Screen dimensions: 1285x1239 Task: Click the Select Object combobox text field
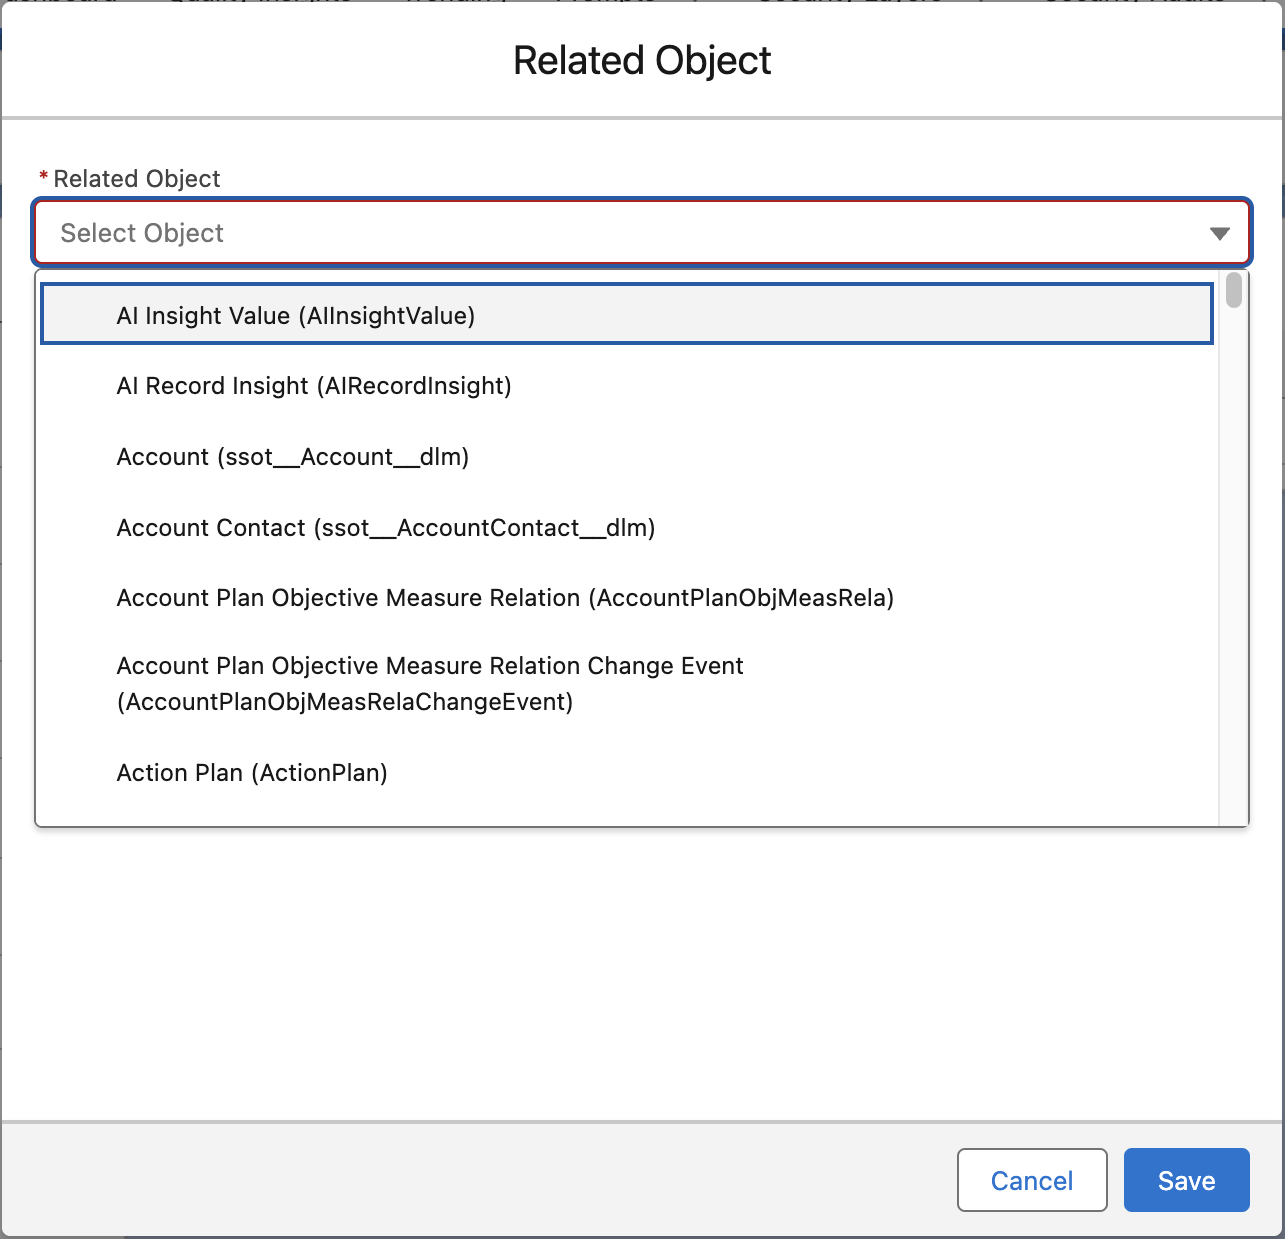pos(640,233)
